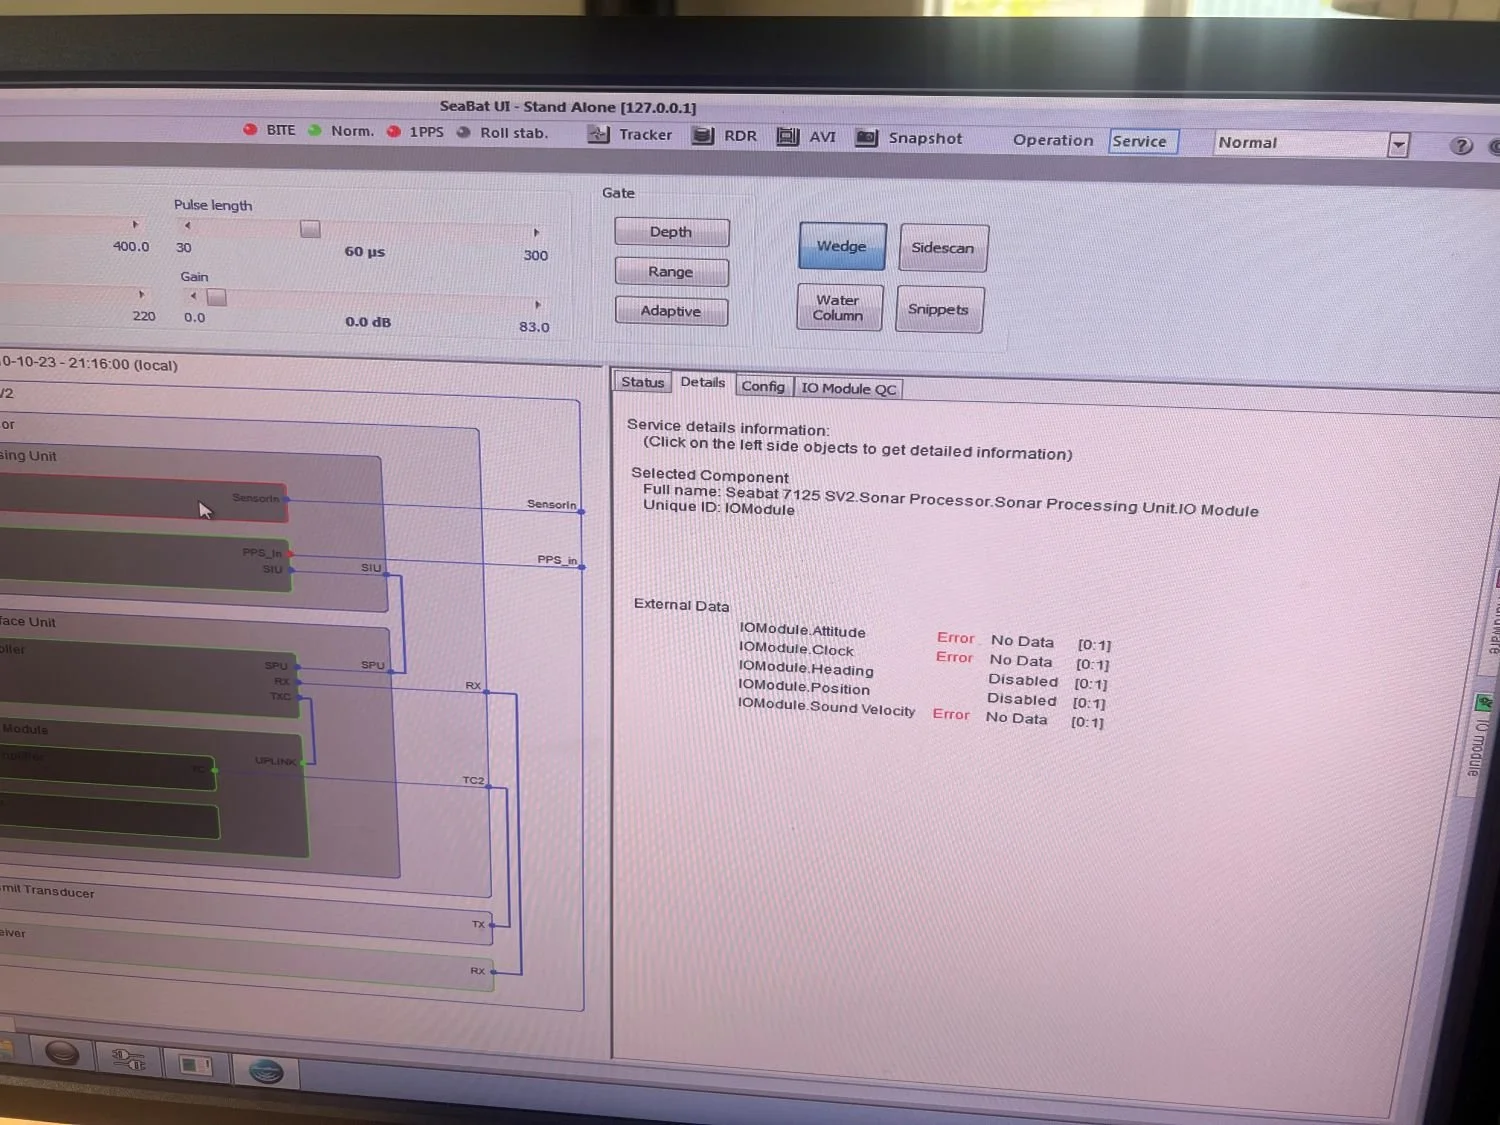Click the Transmit Transducer block
The image size is (1500, 1125).
pyautogui.click(x=245, y=910)
